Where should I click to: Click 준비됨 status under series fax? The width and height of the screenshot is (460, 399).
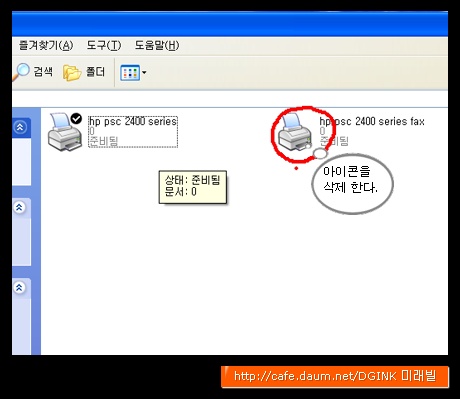point(334,141)
